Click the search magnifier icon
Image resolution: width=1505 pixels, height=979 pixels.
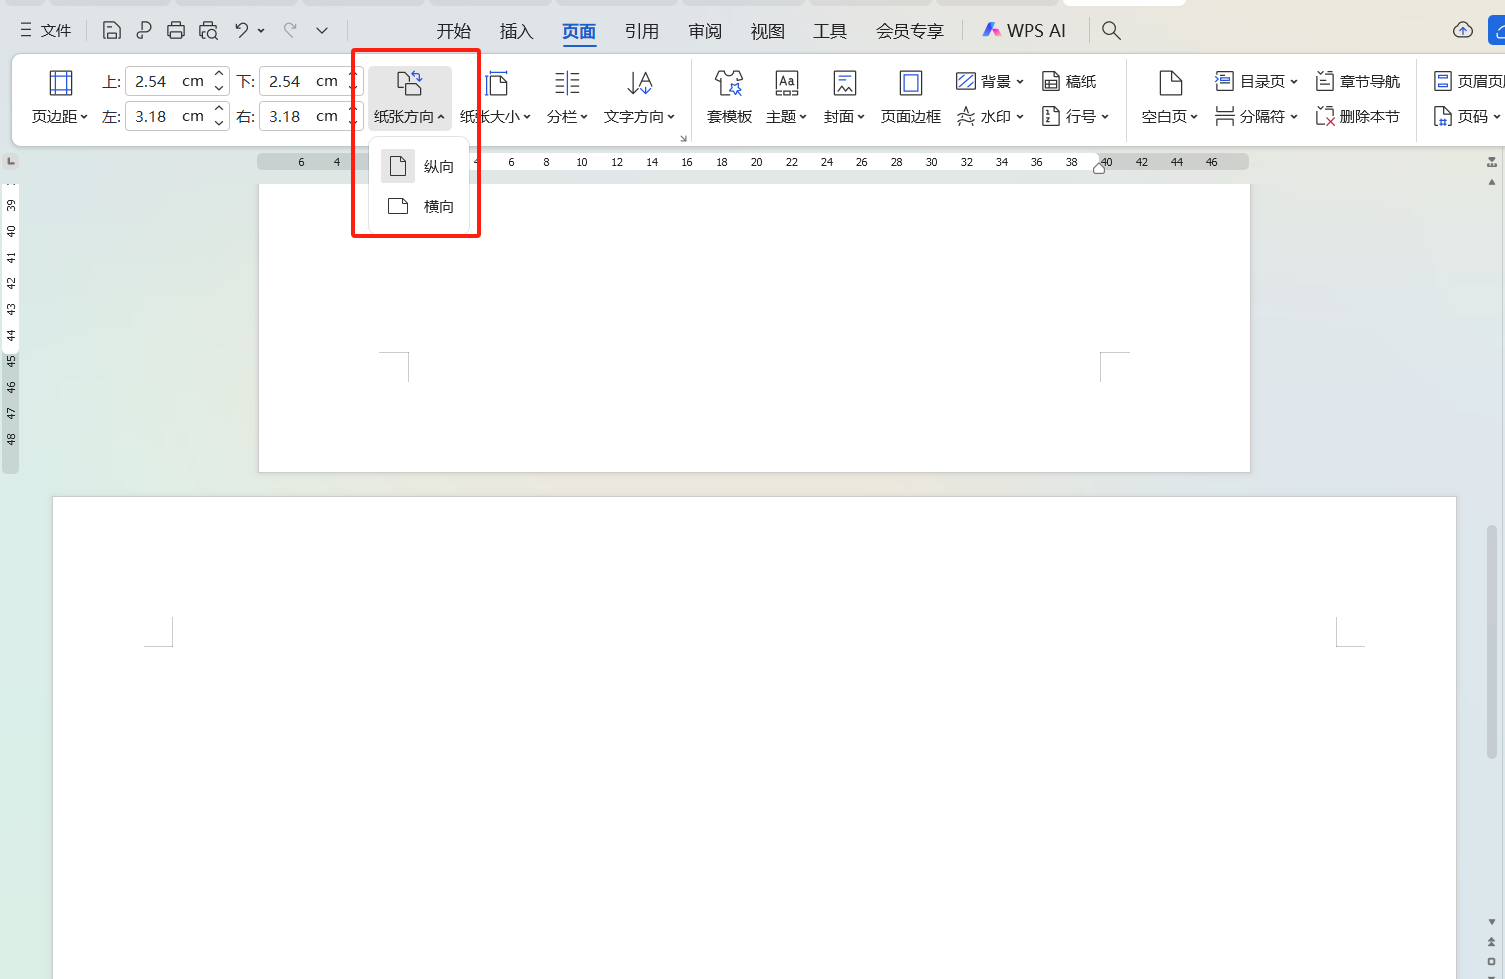[x=1111, y=31]
